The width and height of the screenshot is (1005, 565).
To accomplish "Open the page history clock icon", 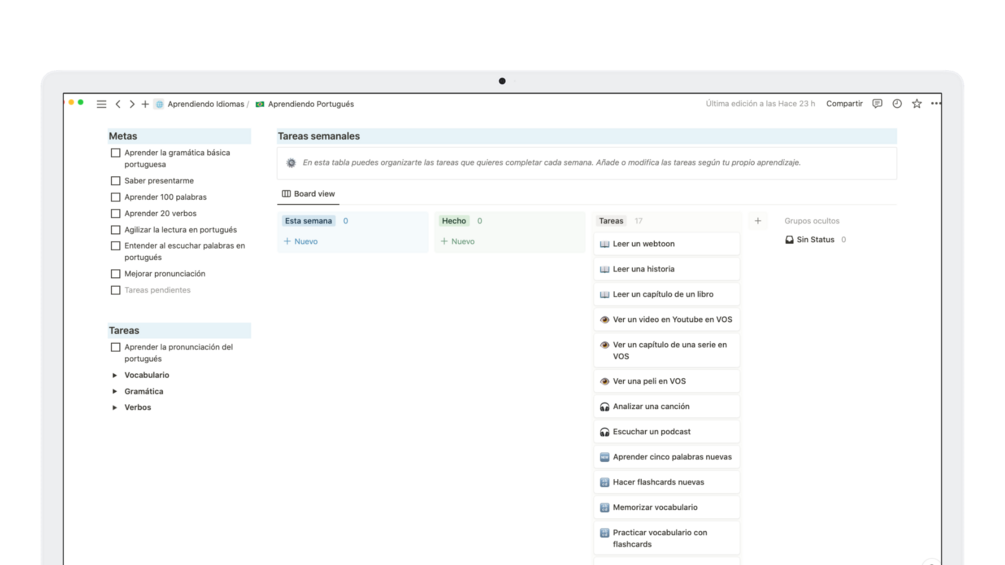I will [897, 104].
